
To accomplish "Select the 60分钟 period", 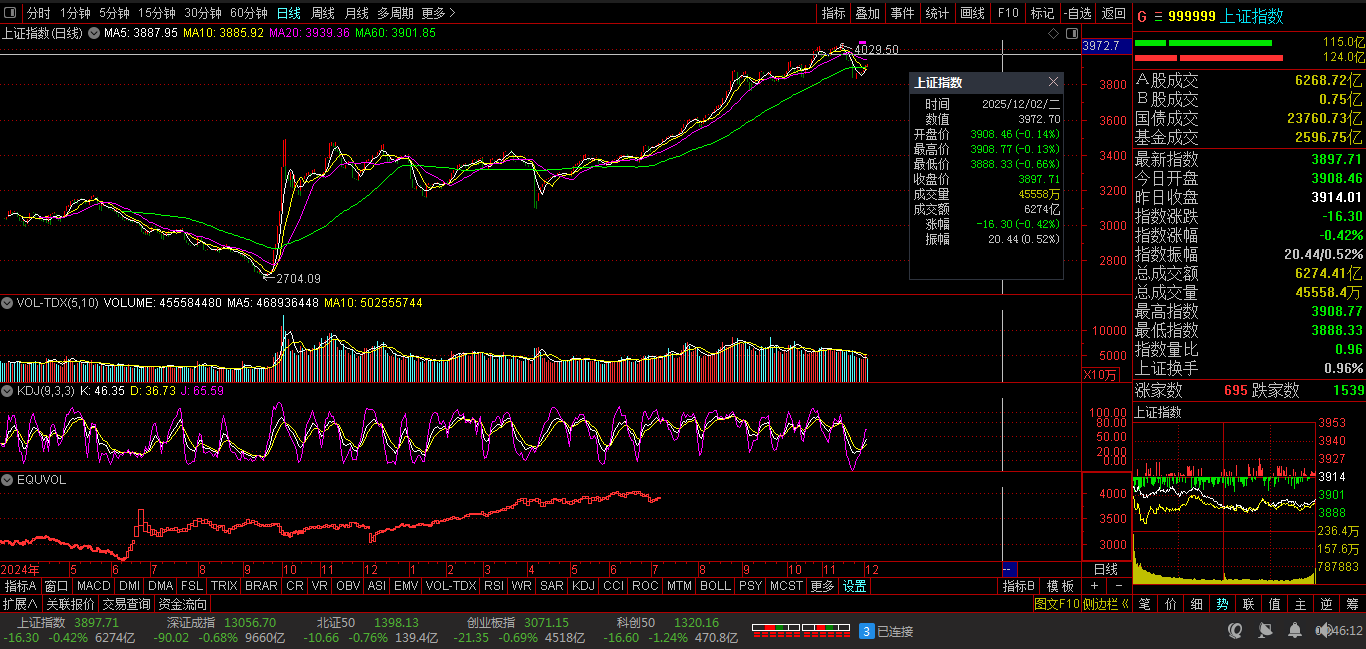I will coord(249,13).
